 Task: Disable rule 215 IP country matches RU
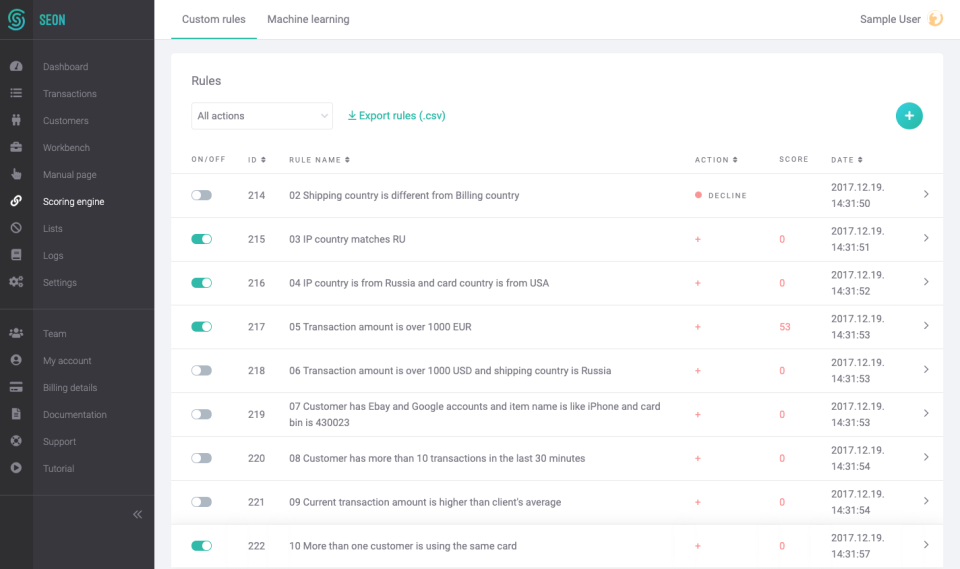point(202,239)
